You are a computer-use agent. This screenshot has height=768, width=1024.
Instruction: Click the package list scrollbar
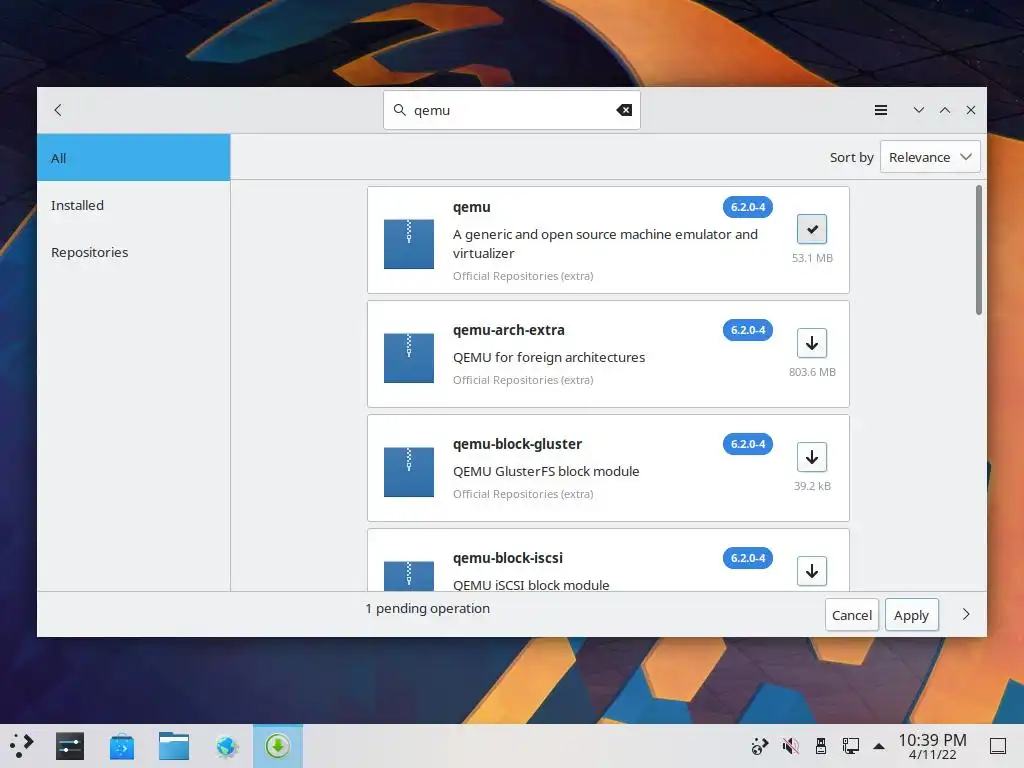click(979, 250)
